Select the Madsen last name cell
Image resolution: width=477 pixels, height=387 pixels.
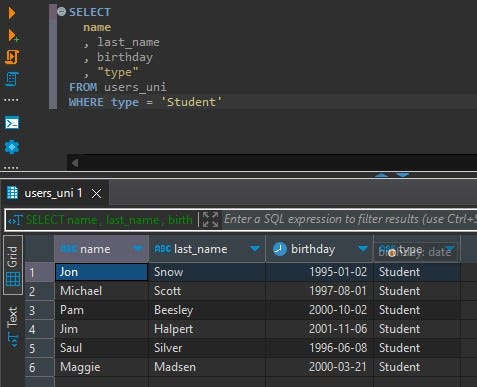tap(207, 367)
